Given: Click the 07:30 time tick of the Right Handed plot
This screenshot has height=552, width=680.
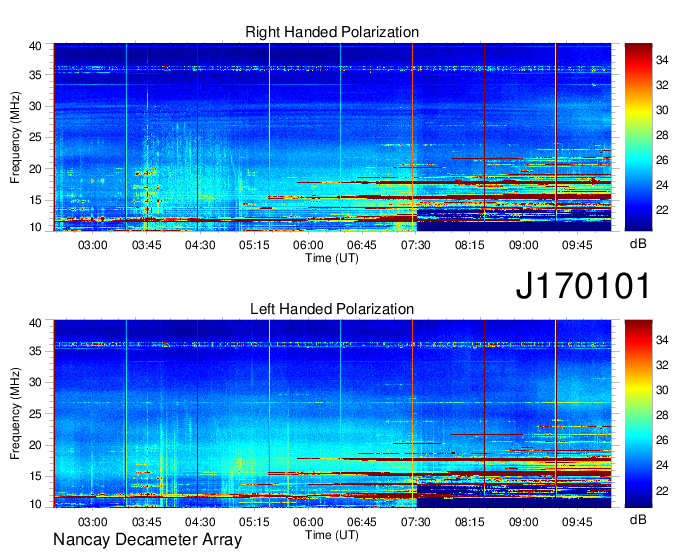Looking at the screenshot, I should (415, 245).
